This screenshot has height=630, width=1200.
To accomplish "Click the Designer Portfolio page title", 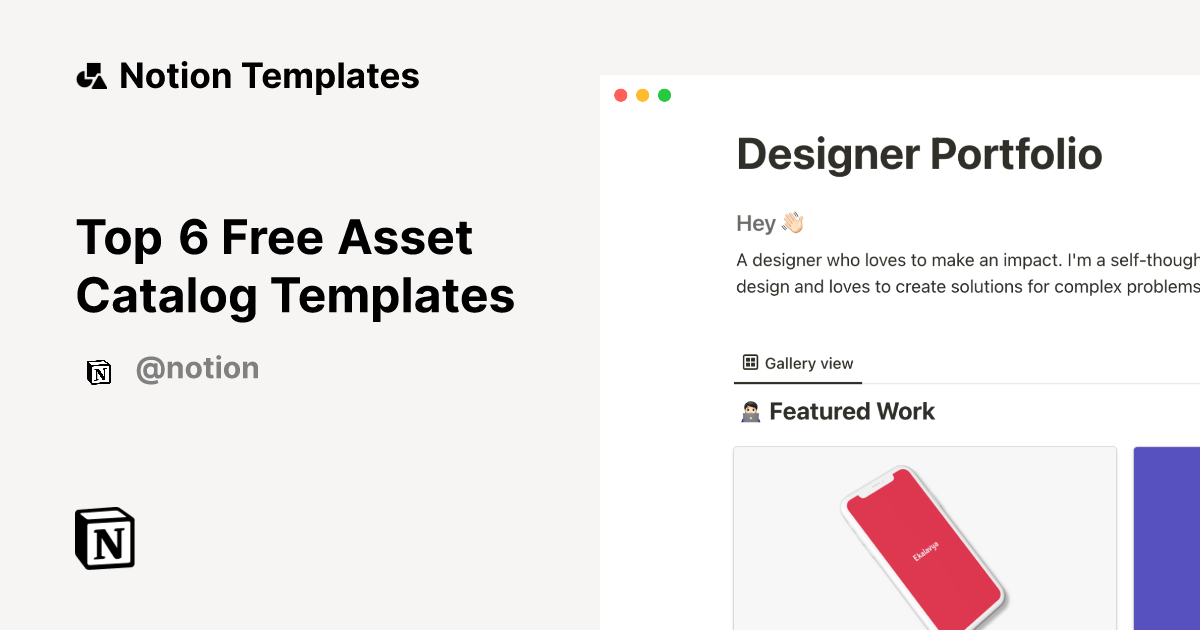I will (919, 154).
